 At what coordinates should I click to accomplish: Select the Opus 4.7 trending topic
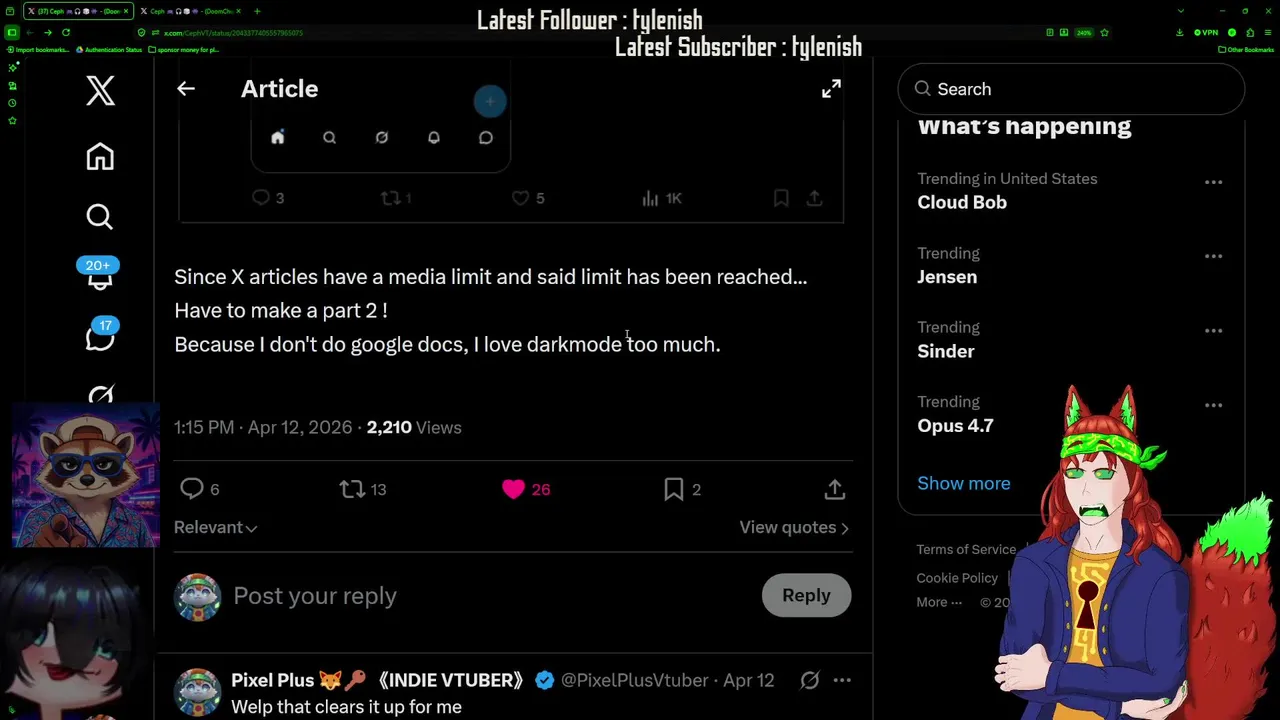955,426
